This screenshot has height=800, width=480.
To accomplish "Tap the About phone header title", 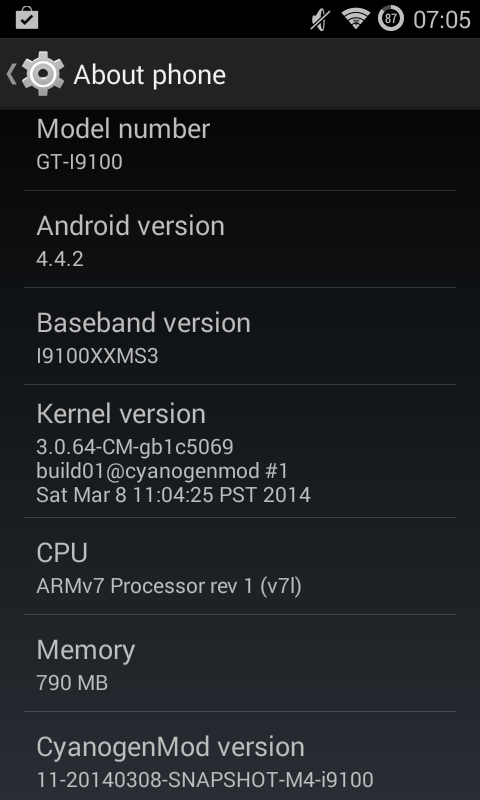I will pyautogui.click(x=149, y=75).
